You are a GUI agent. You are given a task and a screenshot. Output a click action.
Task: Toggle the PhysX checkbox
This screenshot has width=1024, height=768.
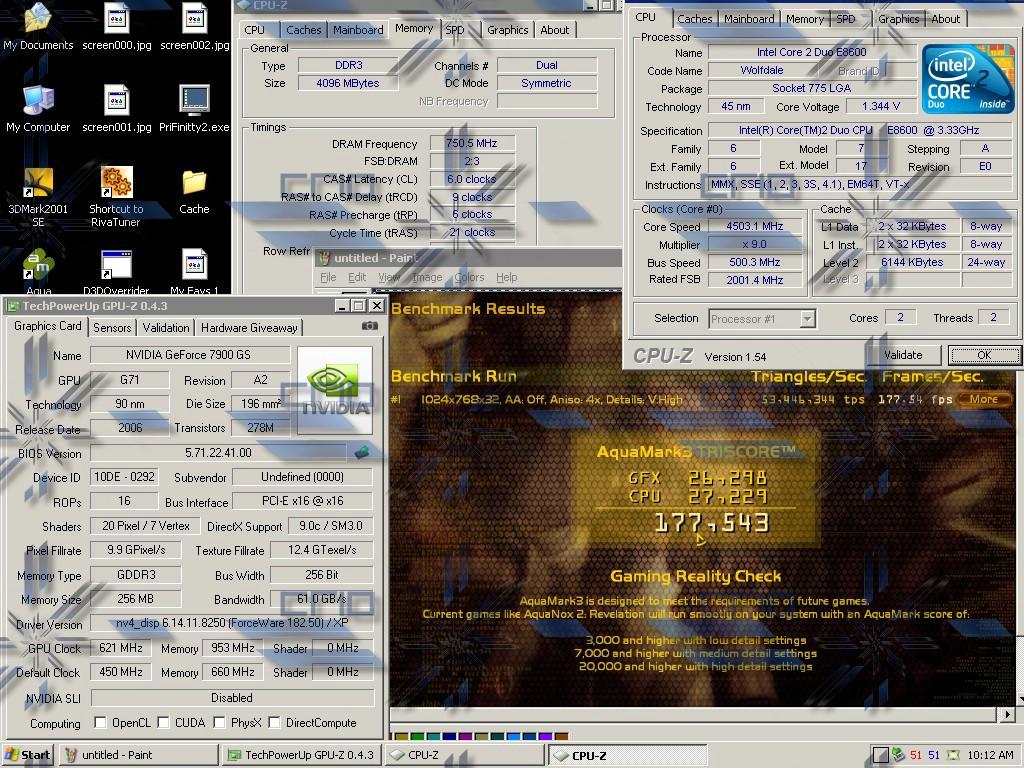point(219,722)
